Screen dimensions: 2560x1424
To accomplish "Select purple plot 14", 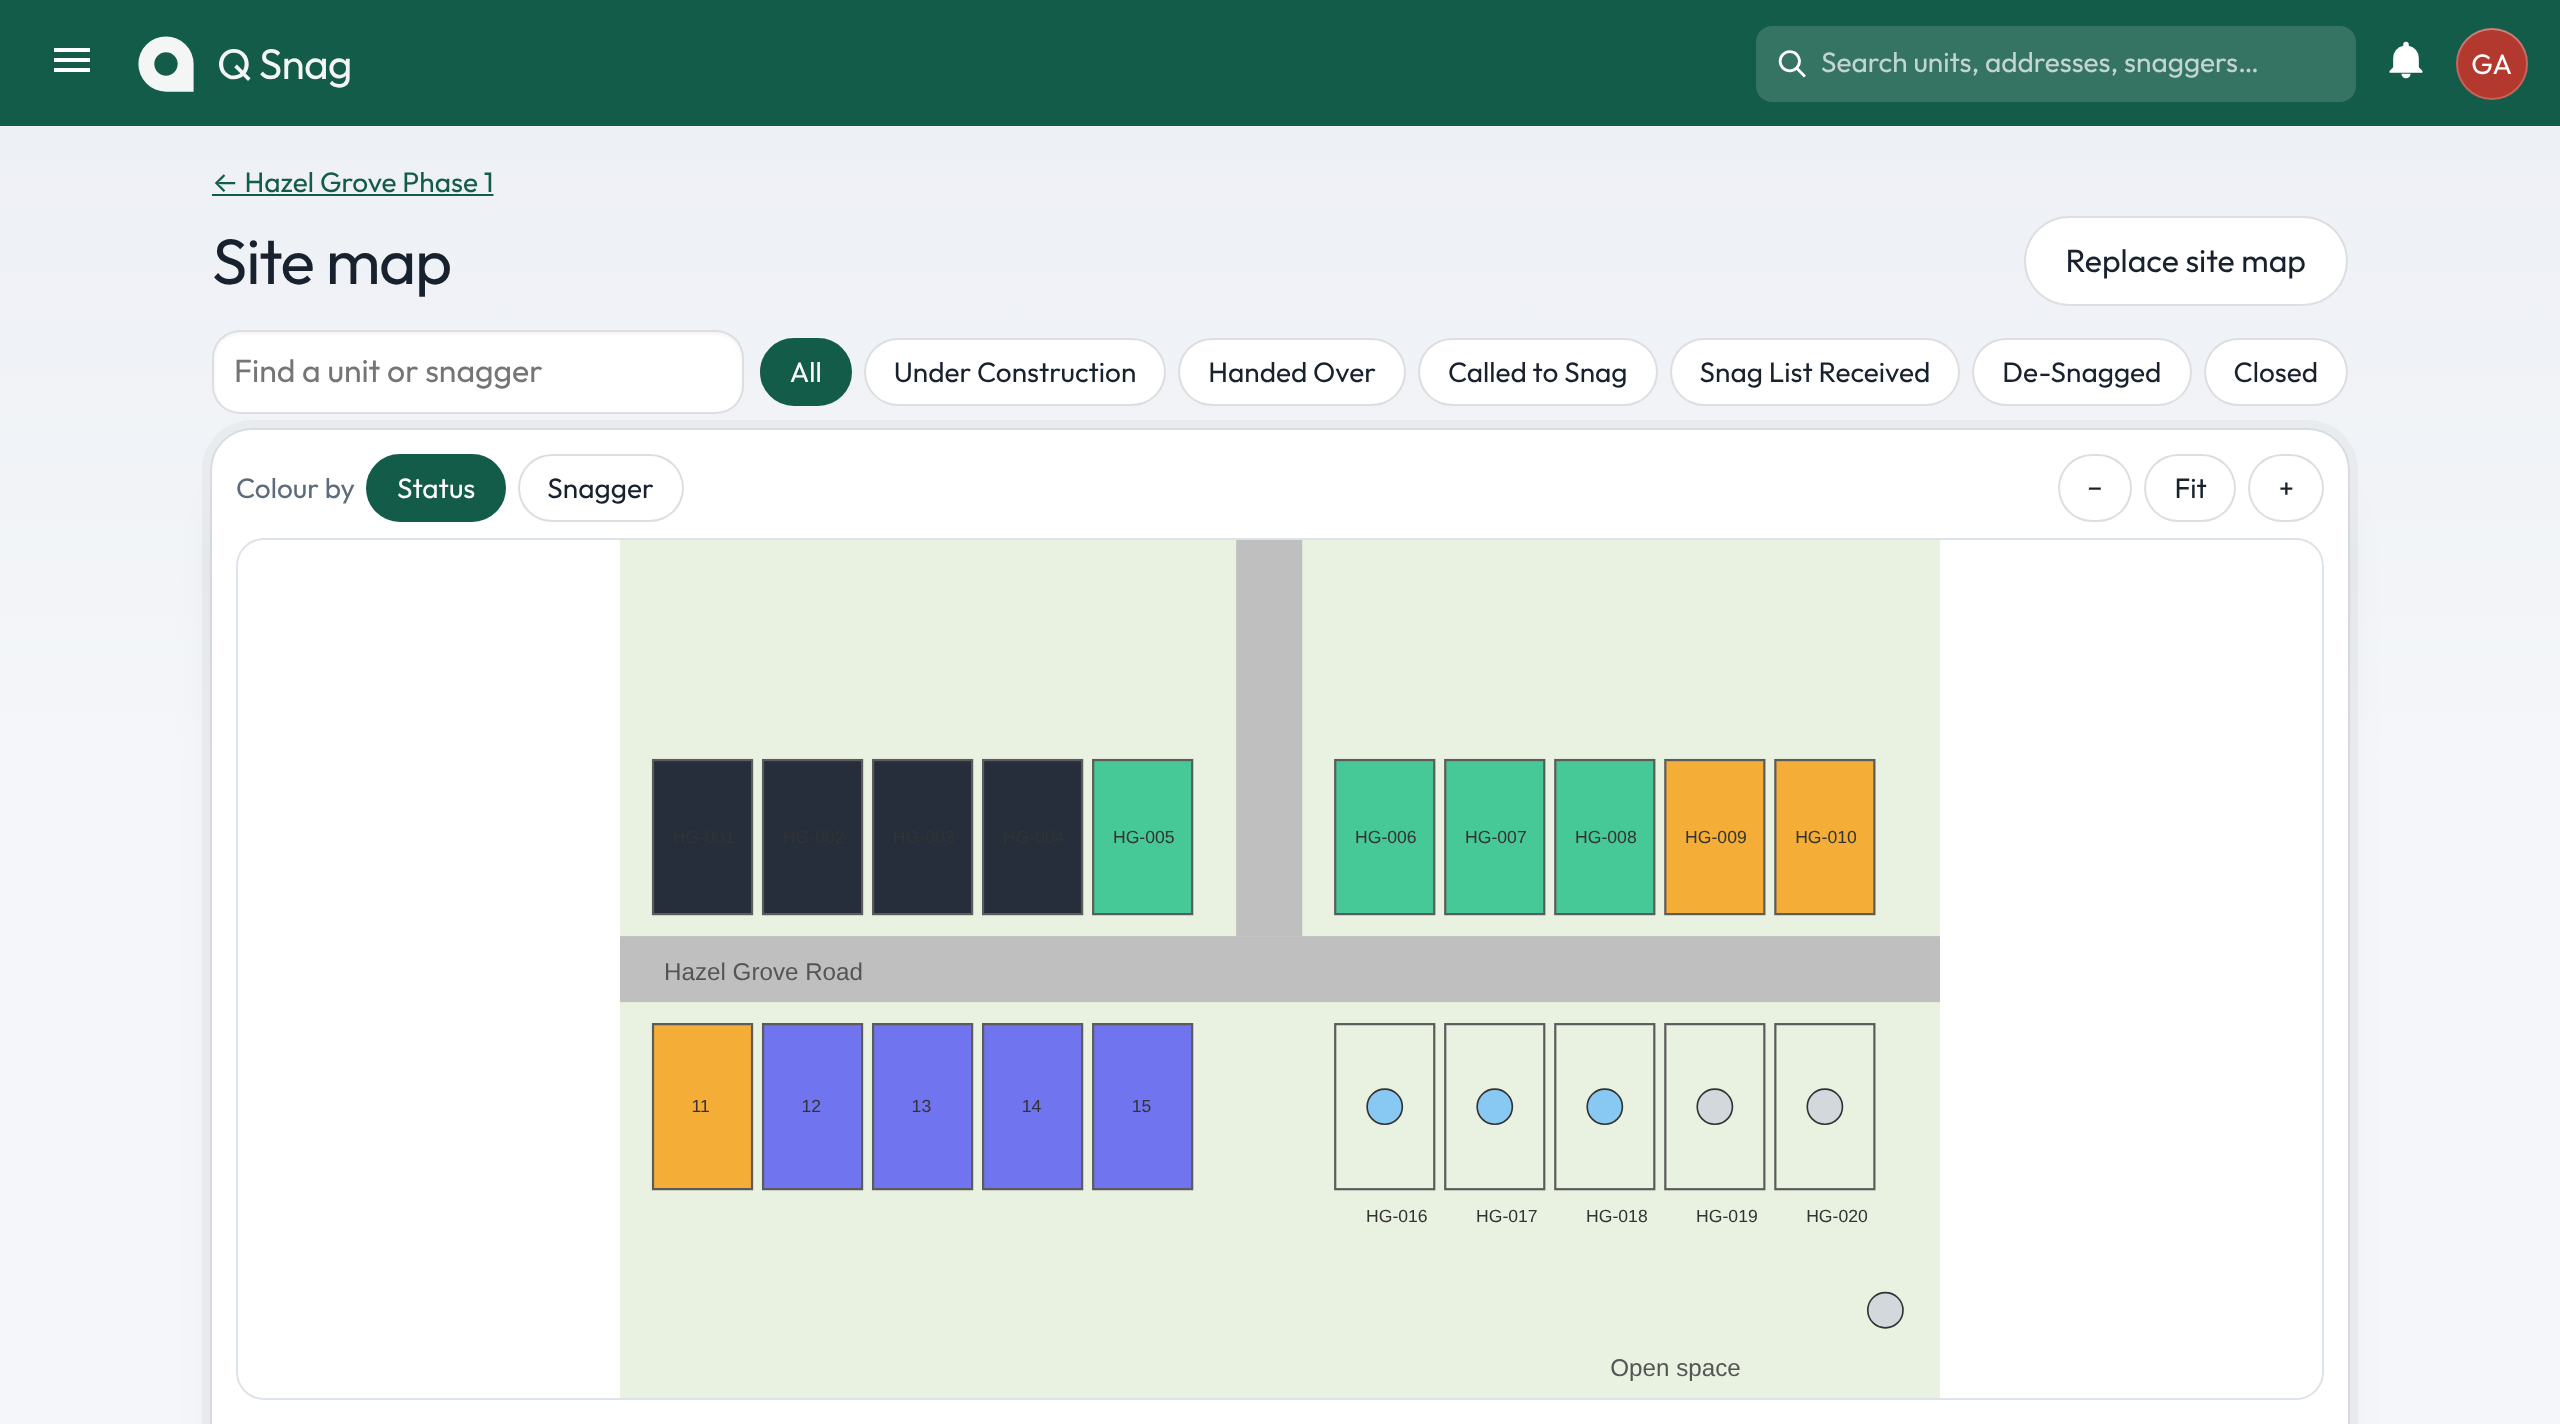I will [1032, 1106].
